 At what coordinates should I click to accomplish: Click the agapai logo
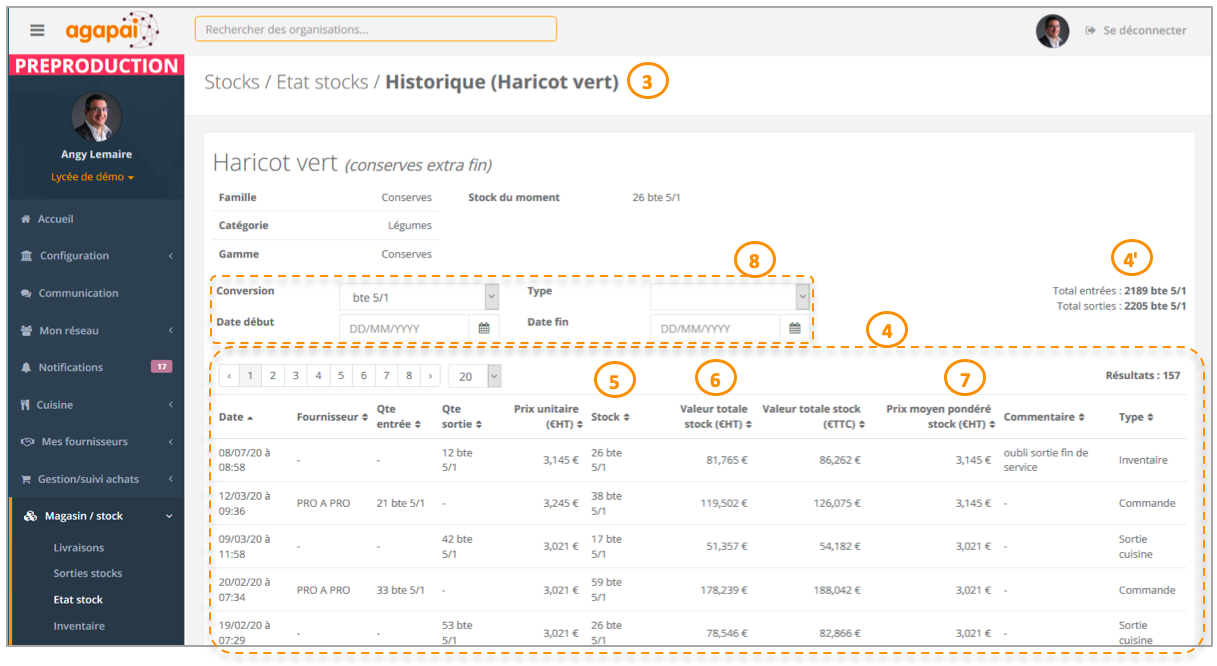coord(112,30)
